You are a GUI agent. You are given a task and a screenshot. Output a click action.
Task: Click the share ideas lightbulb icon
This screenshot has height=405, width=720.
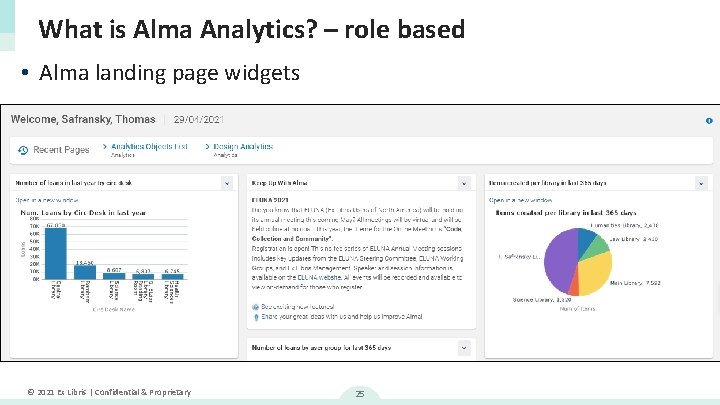[254, 317]
